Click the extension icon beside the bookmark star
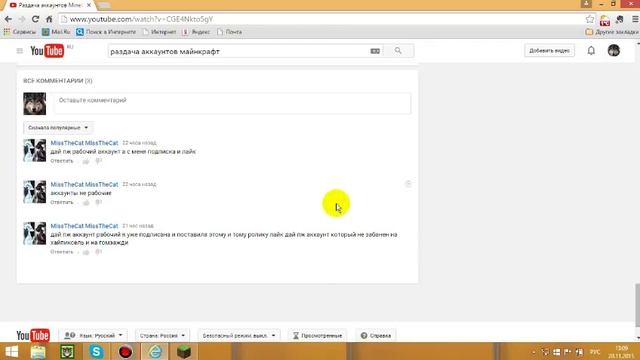This screenshot has width=640, height=360. [x=604, y=20]
